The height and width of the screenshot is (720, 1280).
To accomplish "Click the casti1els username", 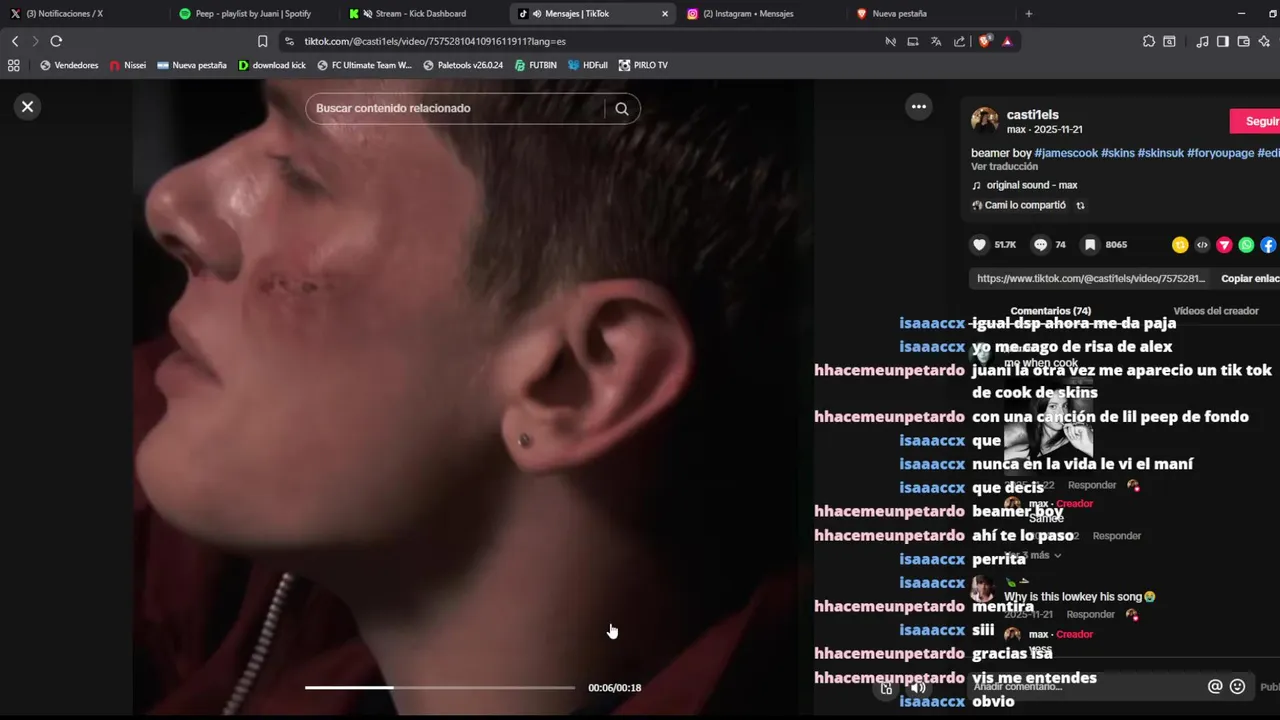I will [x=1032, y=115].
